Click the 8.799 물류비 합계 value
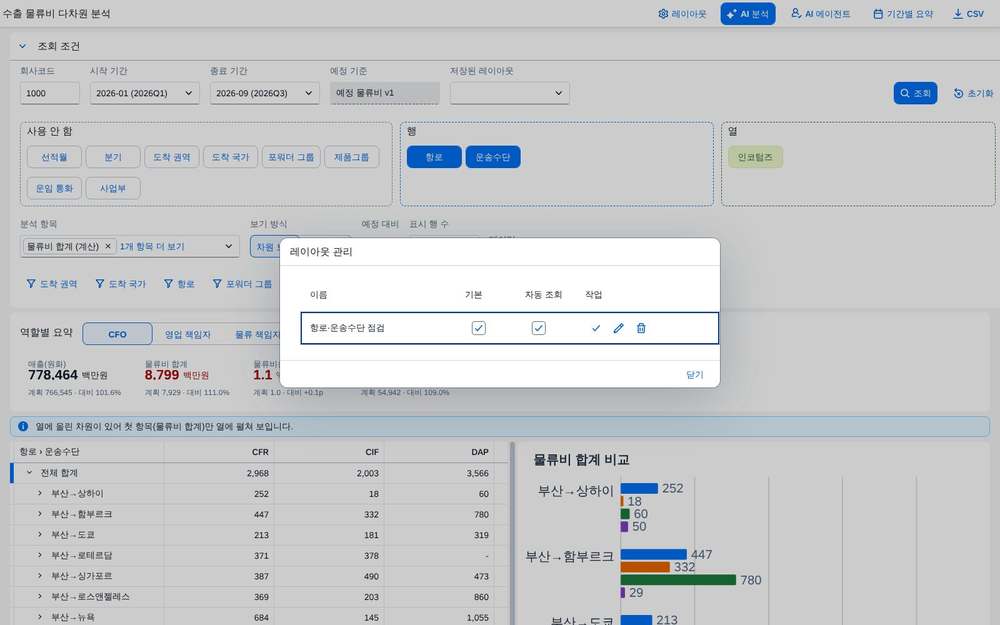The height and width of the screenshot is (625, 1000). point(161,375)
